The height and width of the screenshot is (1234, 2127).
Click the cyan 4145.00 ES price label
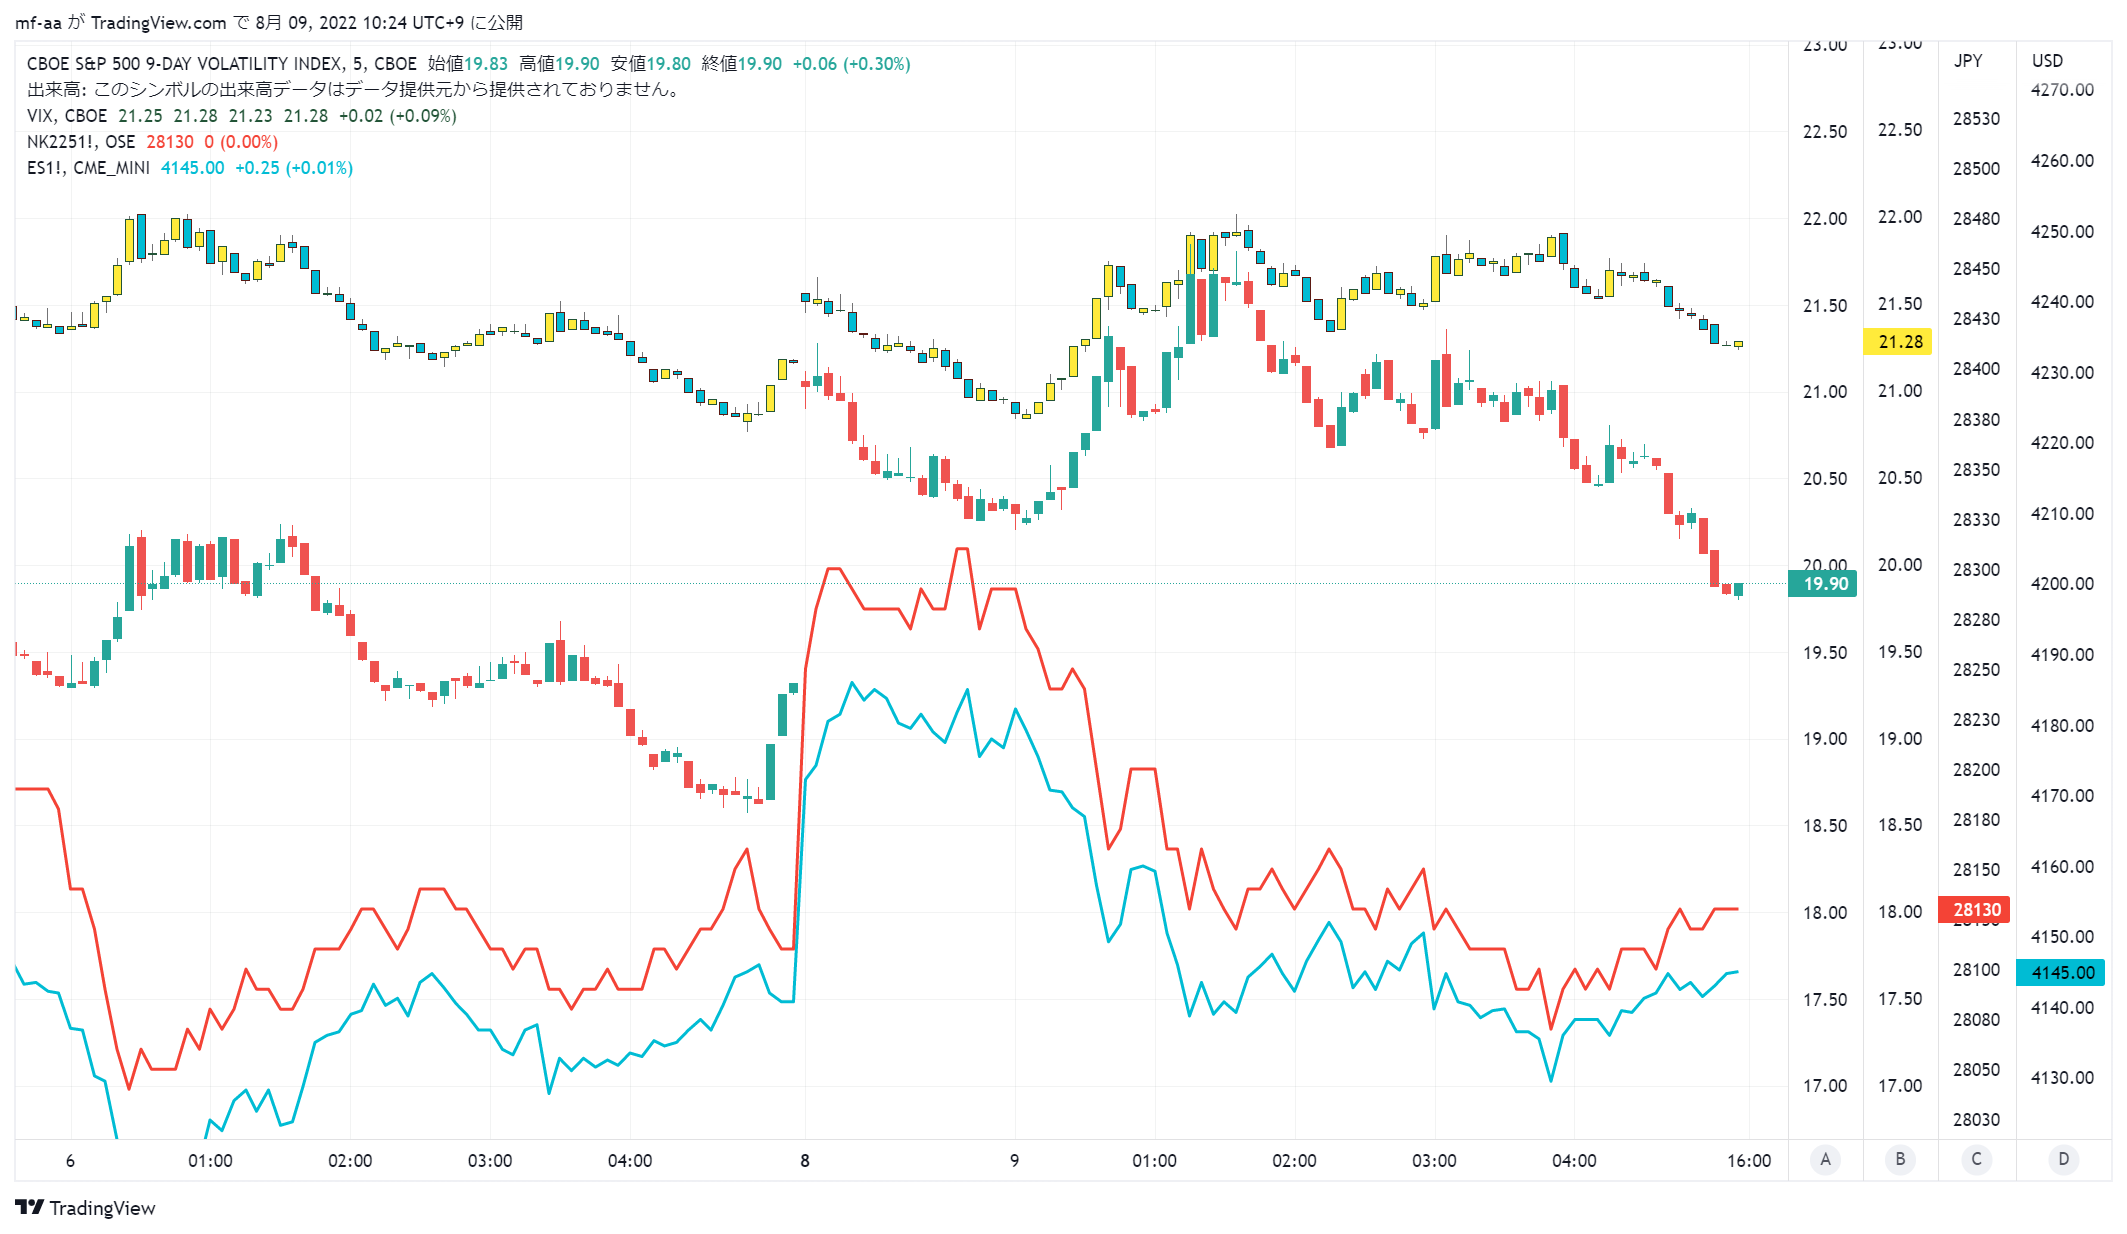(x=2061, y=972)
